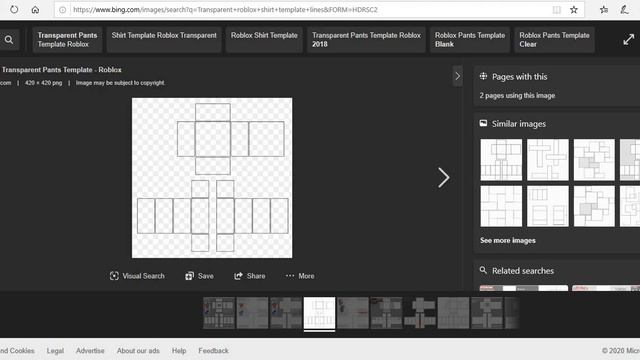Select Transparent Pants Template Roblox 2018 suggestion

point(366,40)
